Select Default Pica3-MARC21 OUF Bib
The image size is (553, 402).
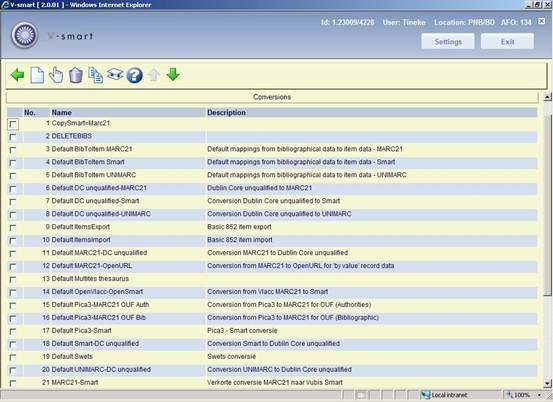[98, 317]
